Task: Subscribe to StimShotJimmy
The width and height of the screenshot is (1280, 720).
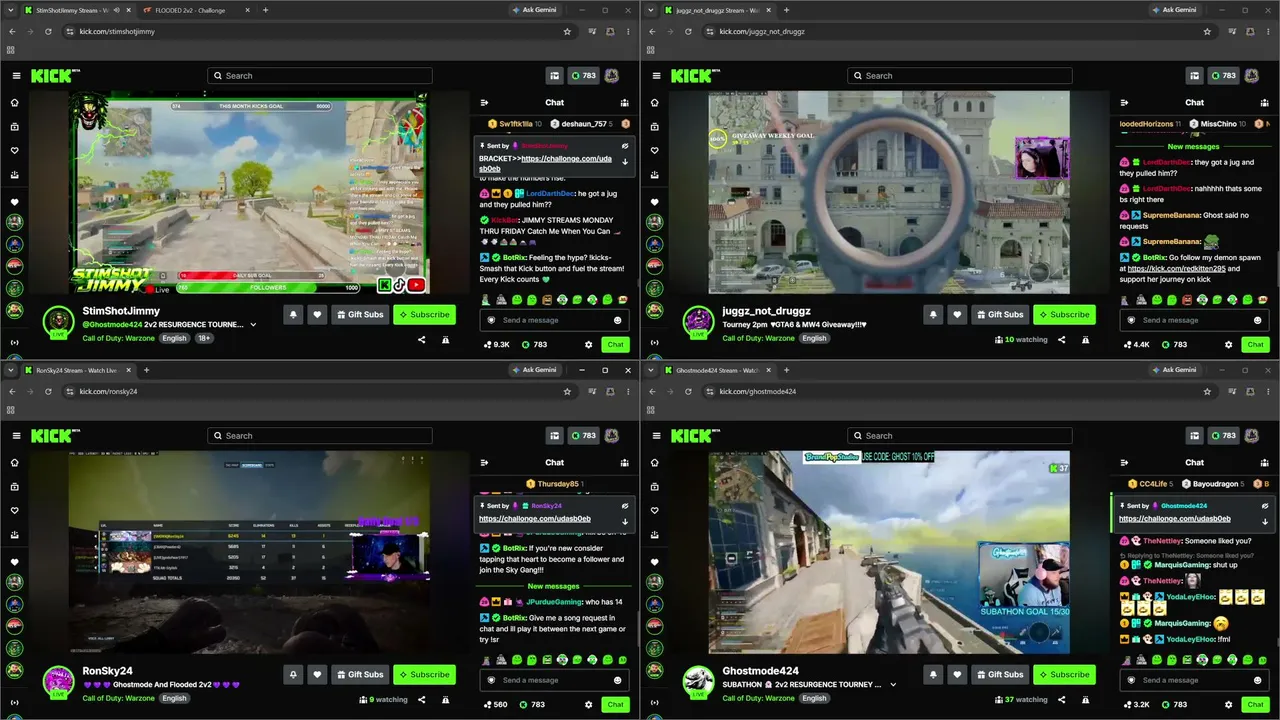Action: click(x=424, y=314)
